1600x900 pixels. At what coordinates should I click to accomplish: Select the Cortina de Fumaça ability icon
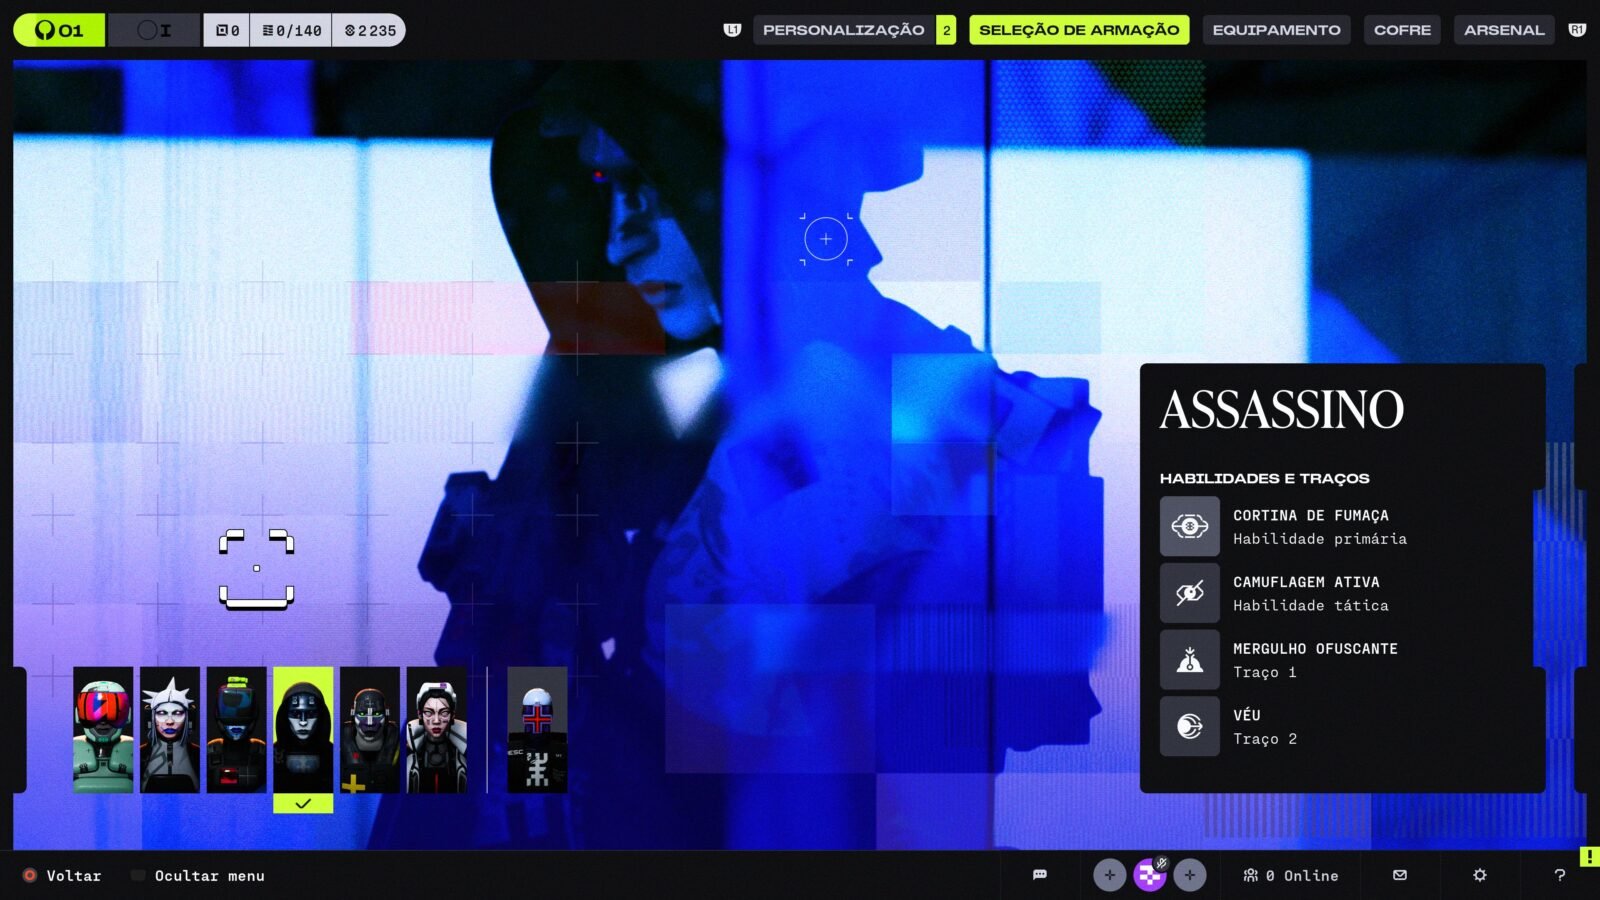1190,526
